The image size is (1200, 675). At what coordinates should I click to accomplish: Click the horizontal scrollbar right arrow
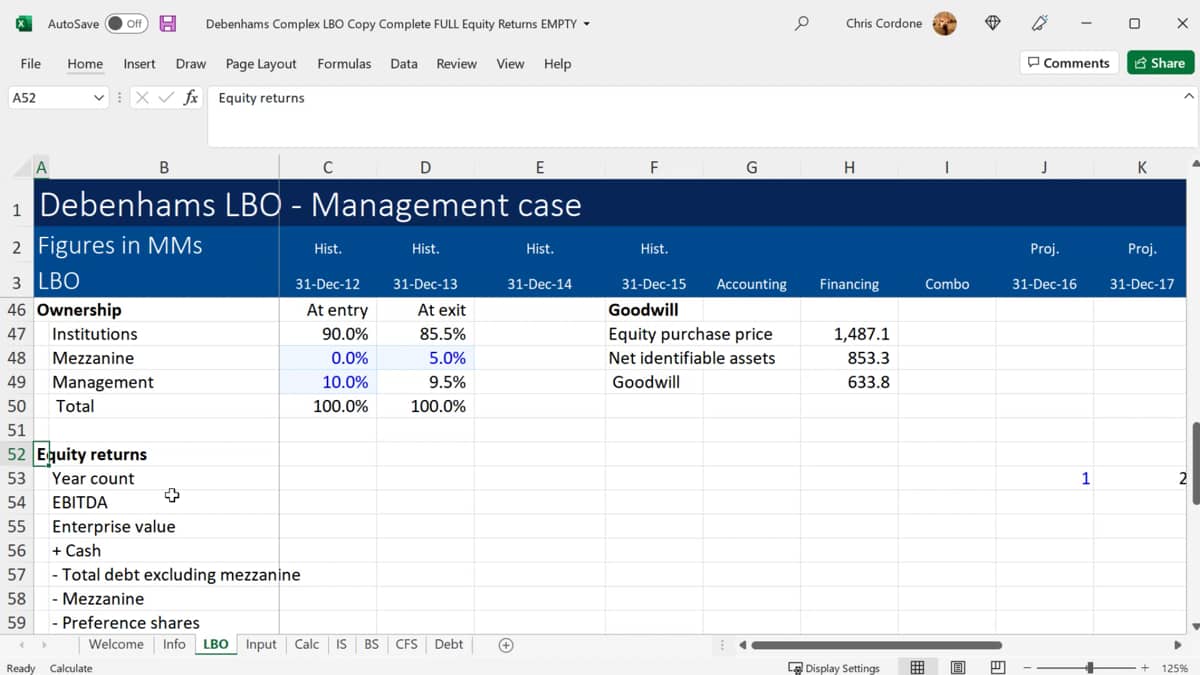point(1177,645)
